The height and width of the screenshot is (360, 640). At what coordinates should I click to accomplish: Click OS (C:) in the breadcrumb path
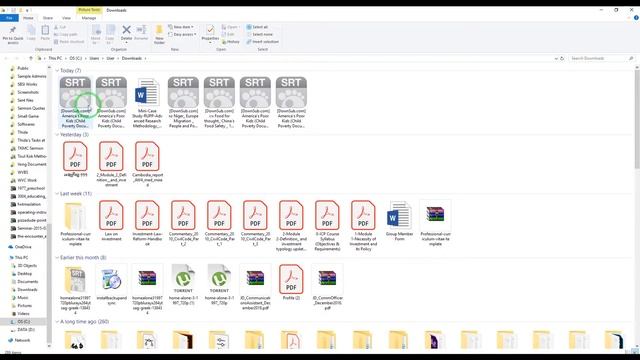coord(76,58)
